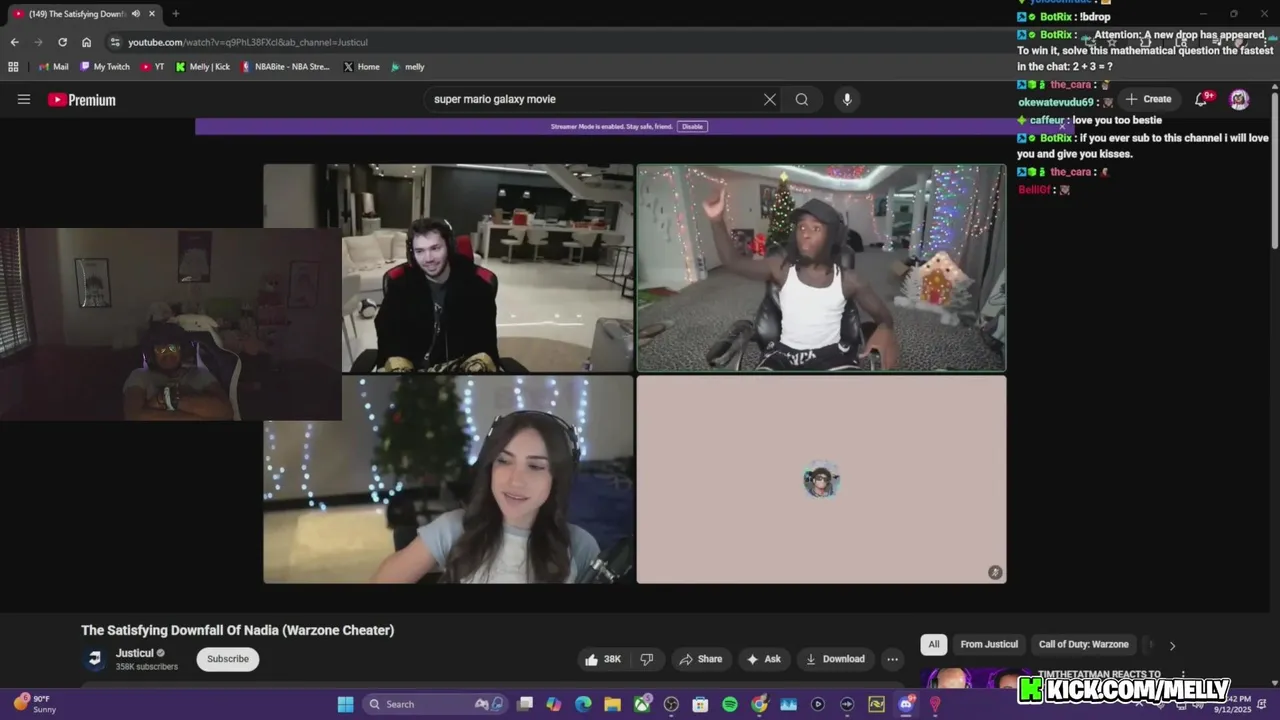The height and width of the screenshot is (720, 1280).
Task: Open Discord from the taskbar
Action: tap(906, 704)
